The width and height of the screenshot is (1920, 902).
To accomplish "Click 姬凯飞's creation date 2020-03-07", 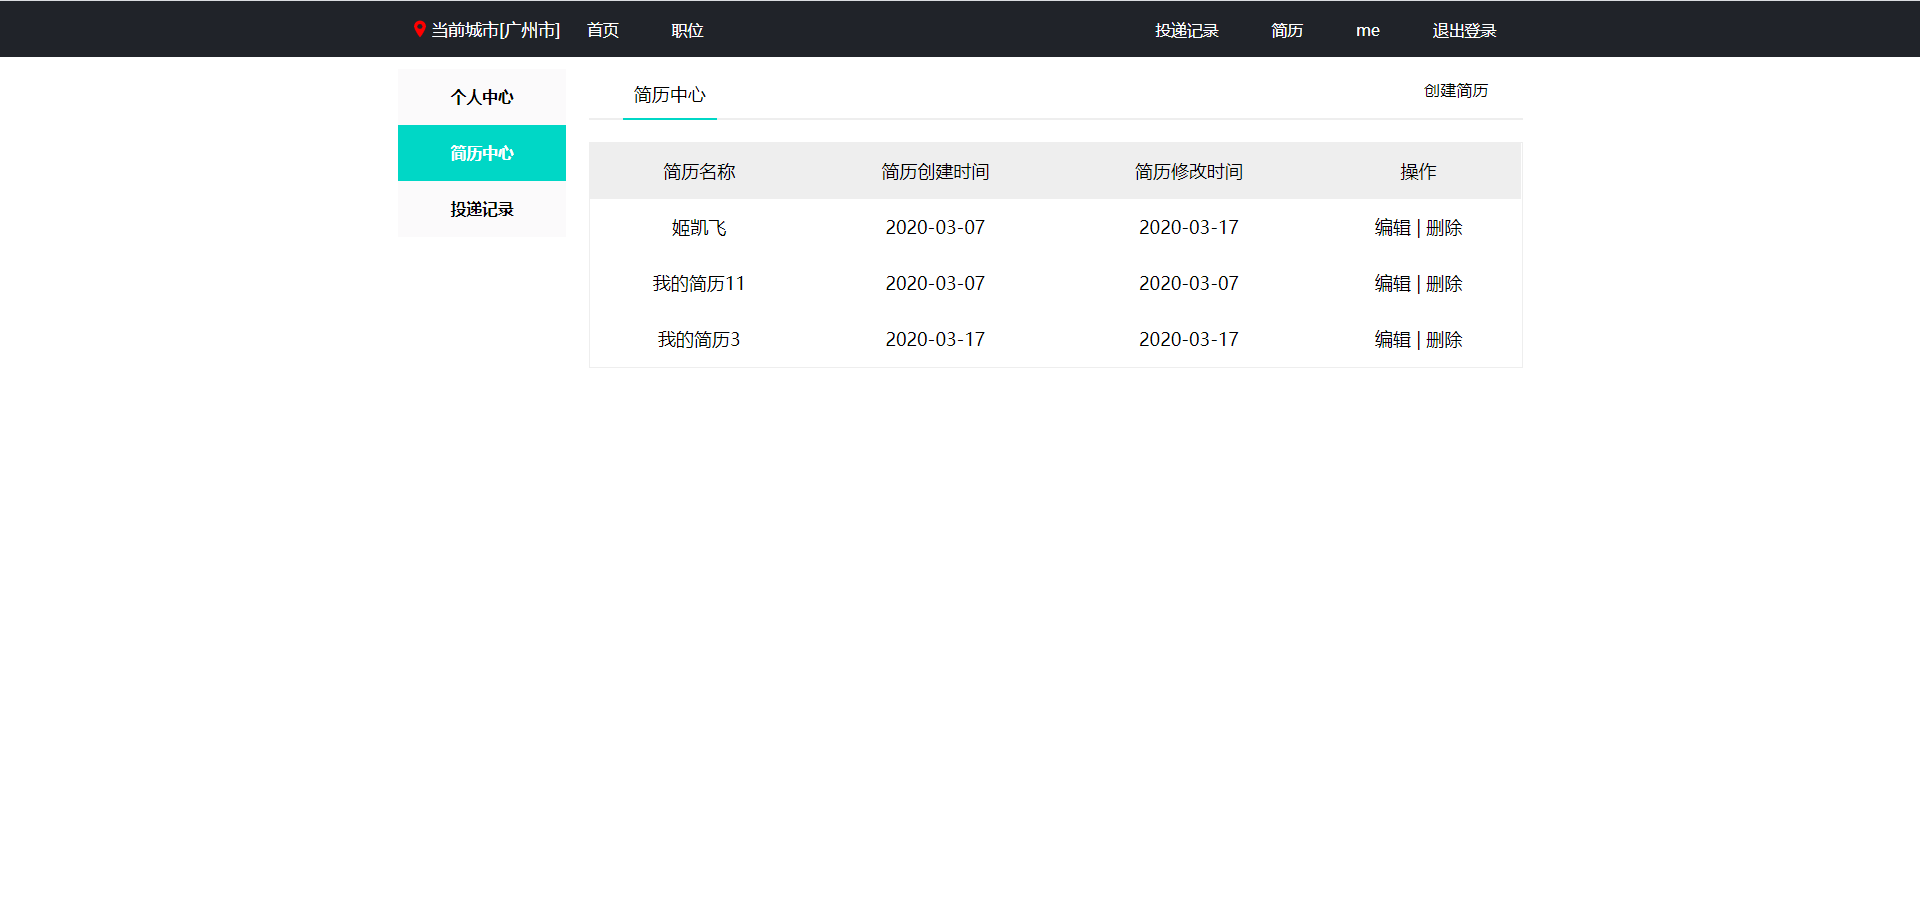I will (935, 228).
